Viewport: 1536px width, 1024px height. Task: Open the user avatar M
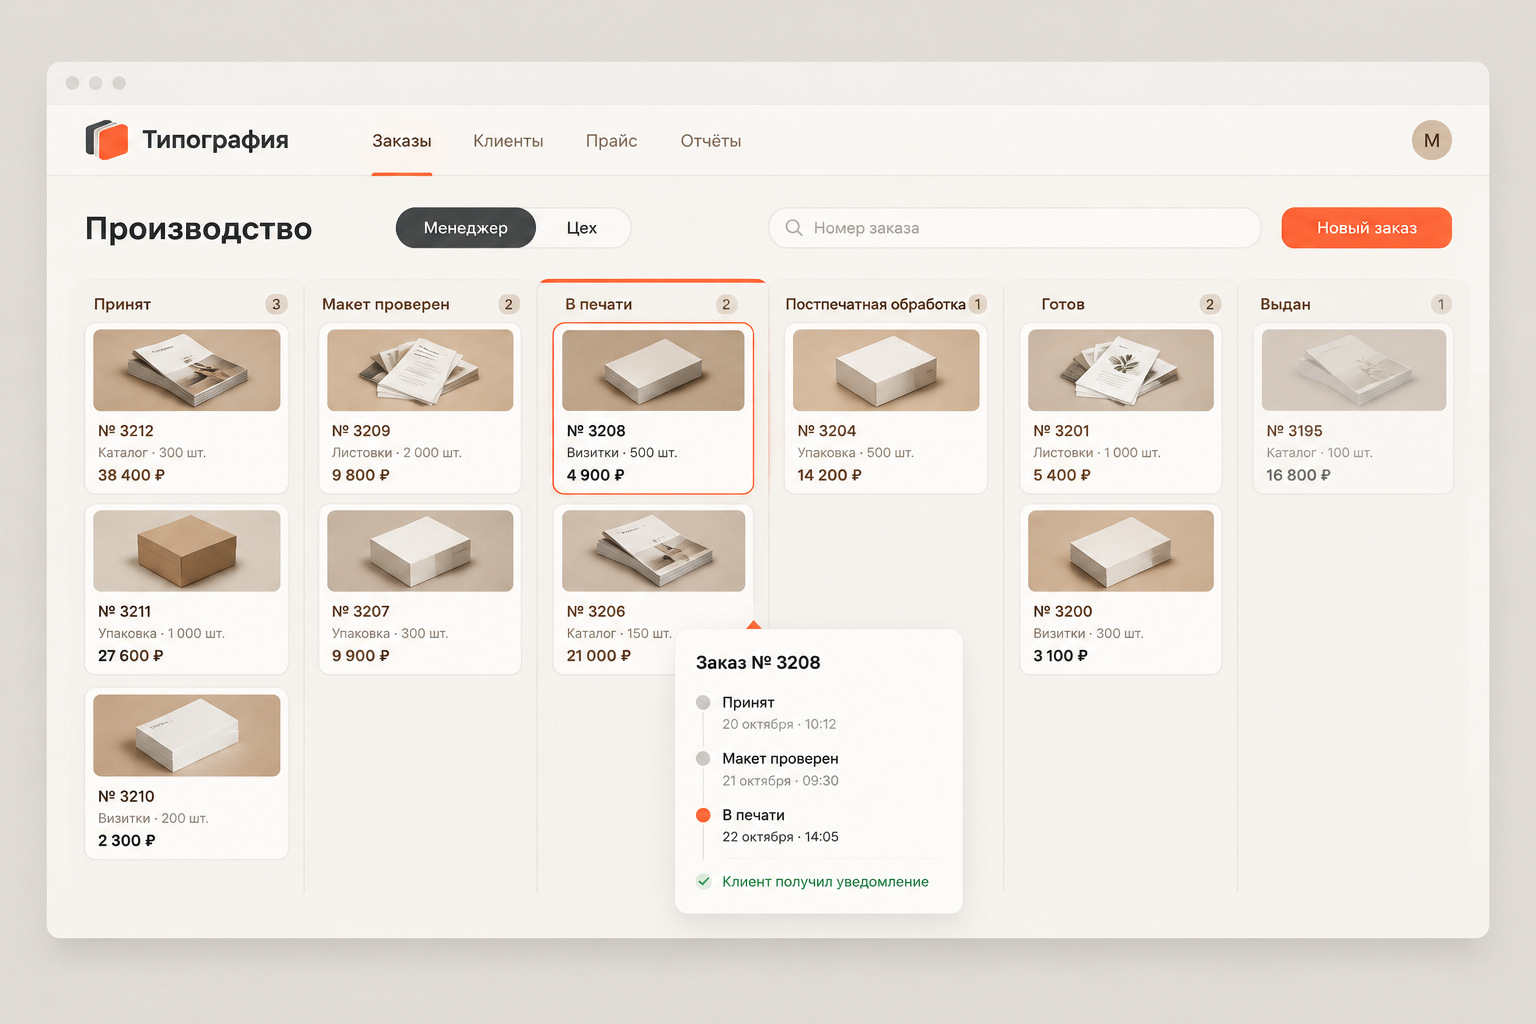(1431, 140)
